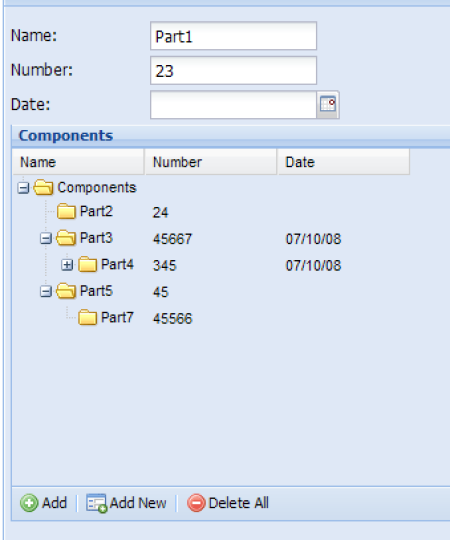Sort by the Name column header

click(79, 162)
